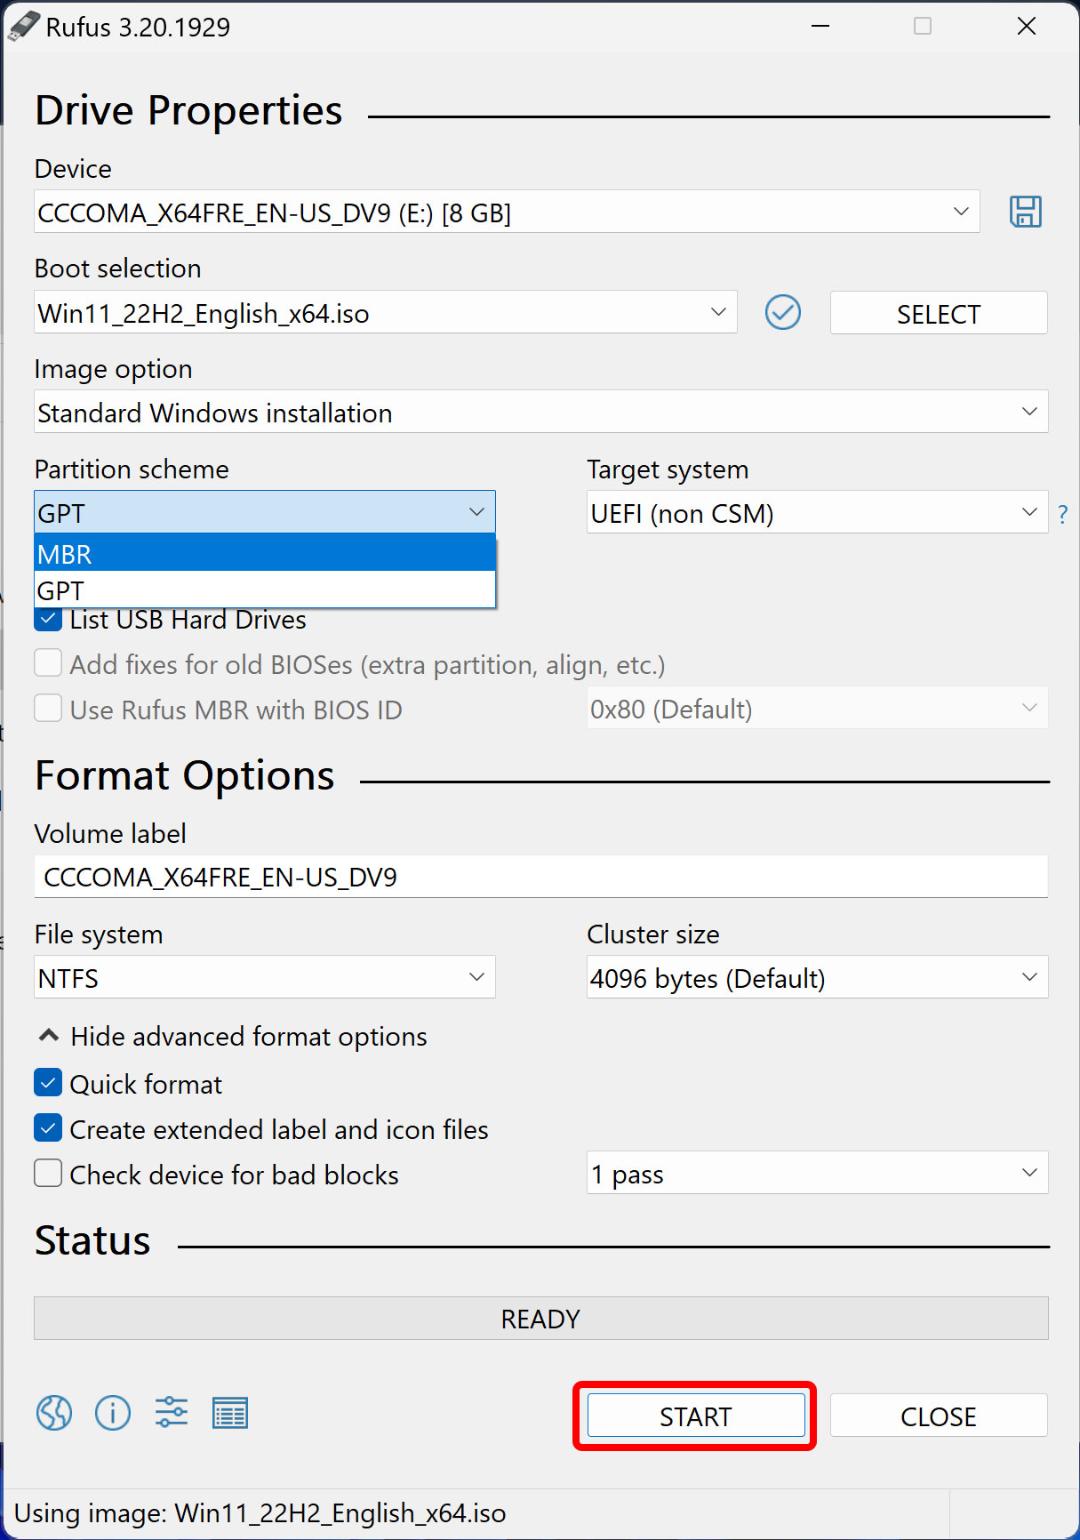The image size is (1080, 1540).
Task: Toggle List USB Hard Drives checkbox
Action: coord(48,619)
